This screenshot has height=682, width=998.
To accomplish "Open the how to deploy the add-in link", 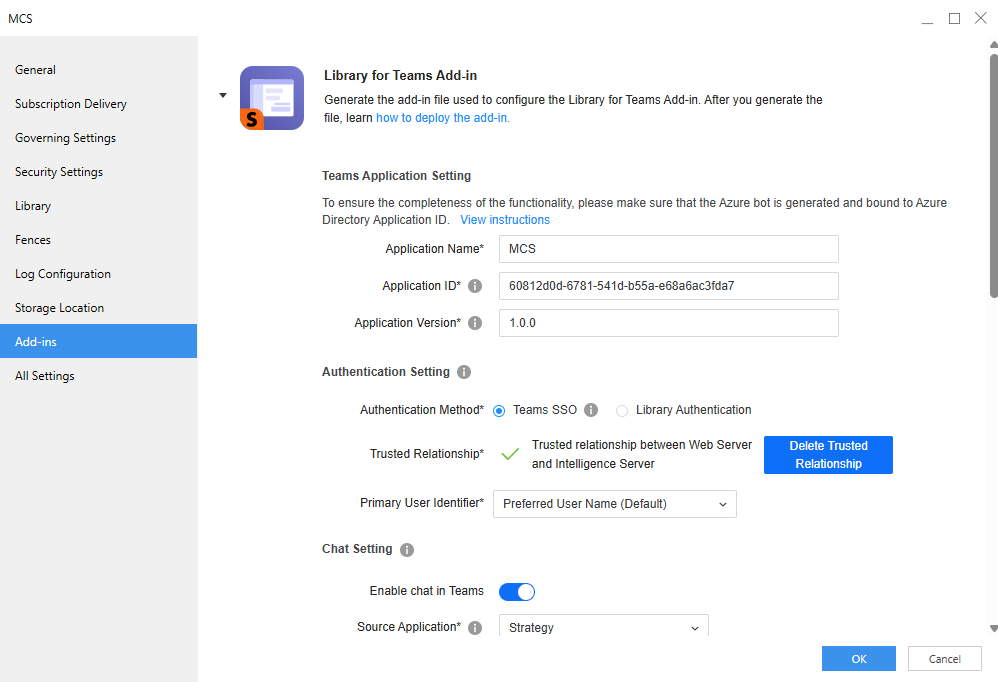I will 442,118.
